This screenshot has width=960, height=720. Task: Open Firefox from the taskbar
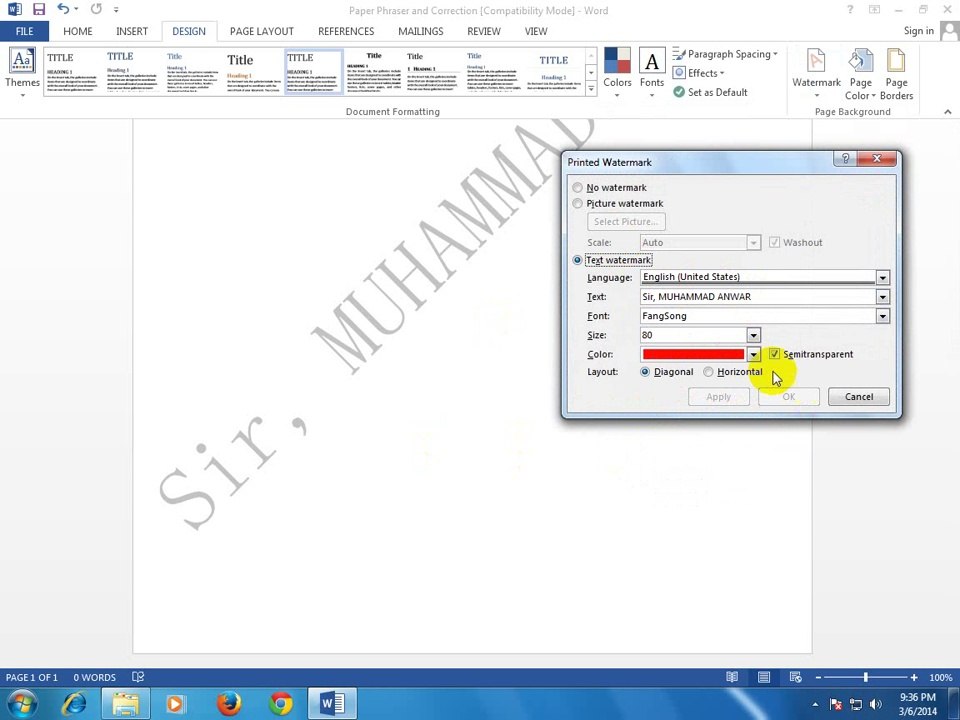click(x=229, y=704)
